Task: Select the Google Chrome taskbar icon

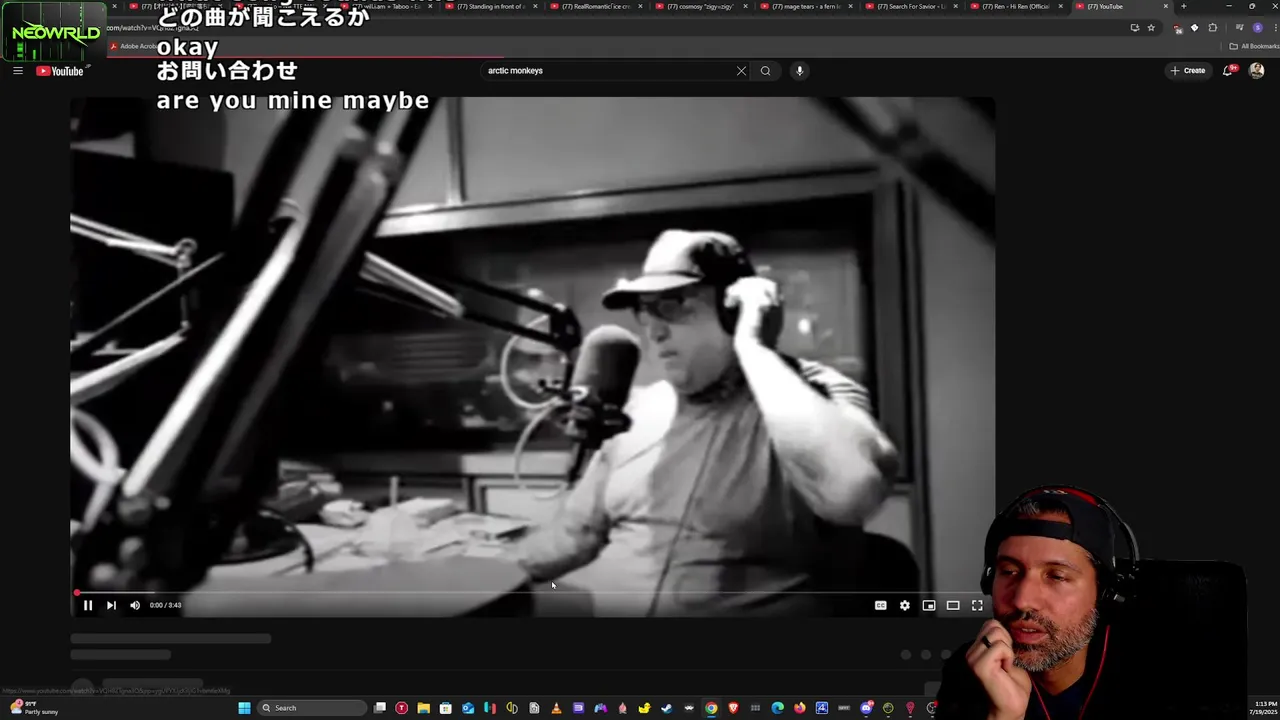Action: (x=711, y=708)
